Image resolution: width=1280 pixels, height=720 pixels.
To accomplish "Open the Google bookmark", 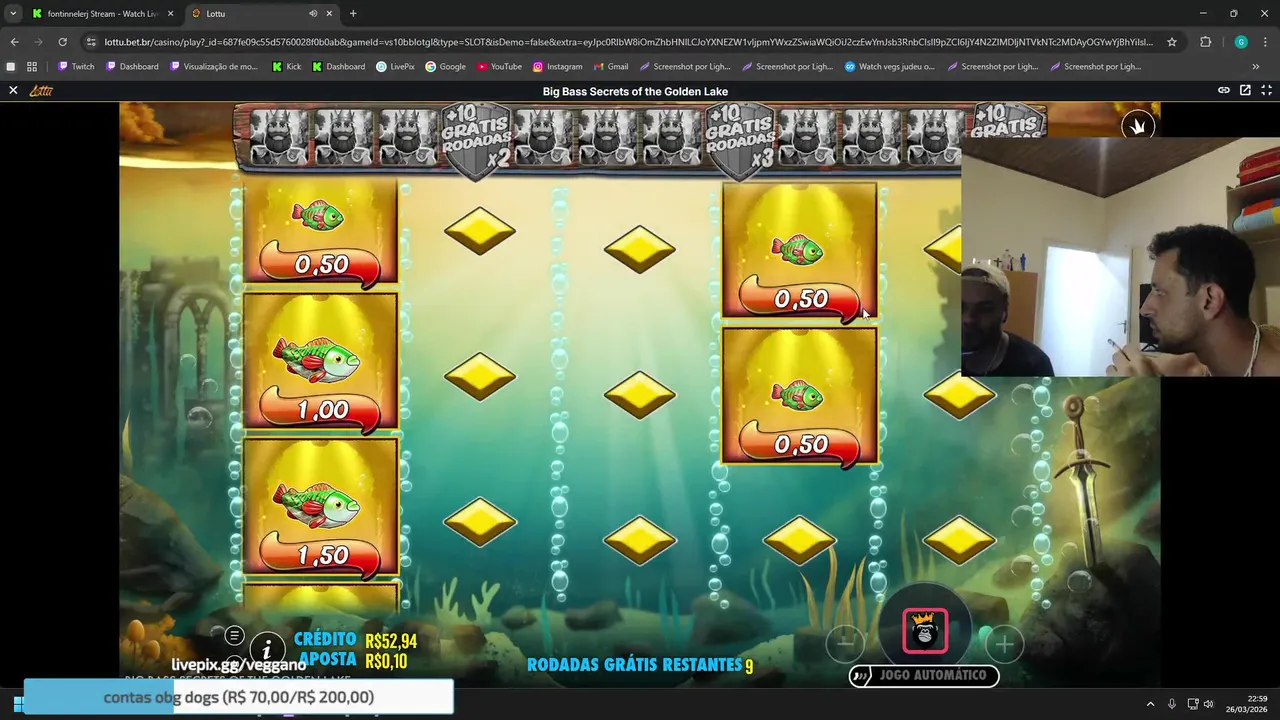I will click(445, 67).
